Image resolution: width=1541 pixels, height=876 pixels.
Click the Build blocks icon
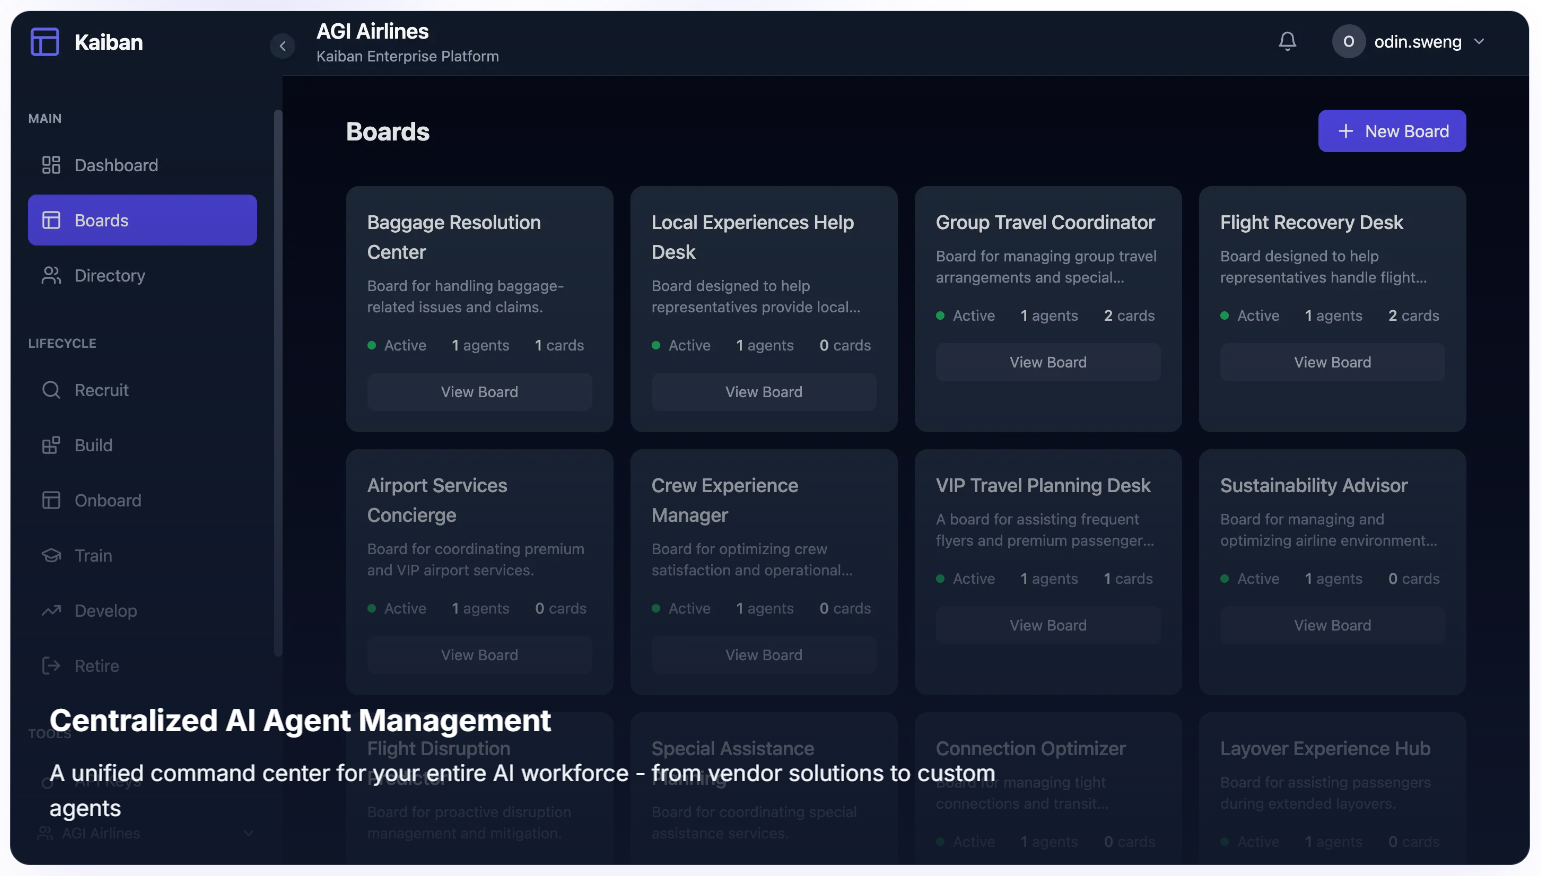pos(51,446)
